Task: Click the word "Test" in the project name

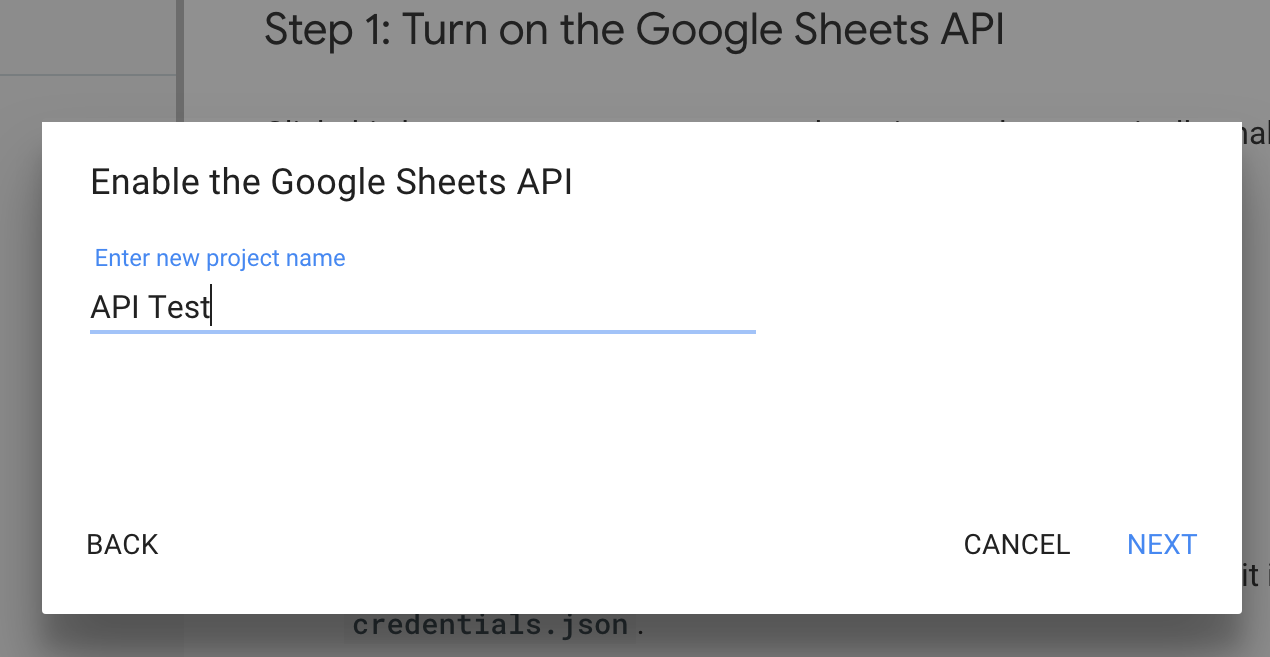Action: pos(180,306)
